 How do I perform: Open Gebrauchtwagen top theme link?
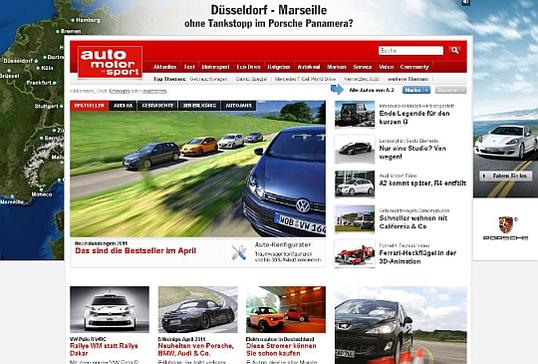(208, 79)
